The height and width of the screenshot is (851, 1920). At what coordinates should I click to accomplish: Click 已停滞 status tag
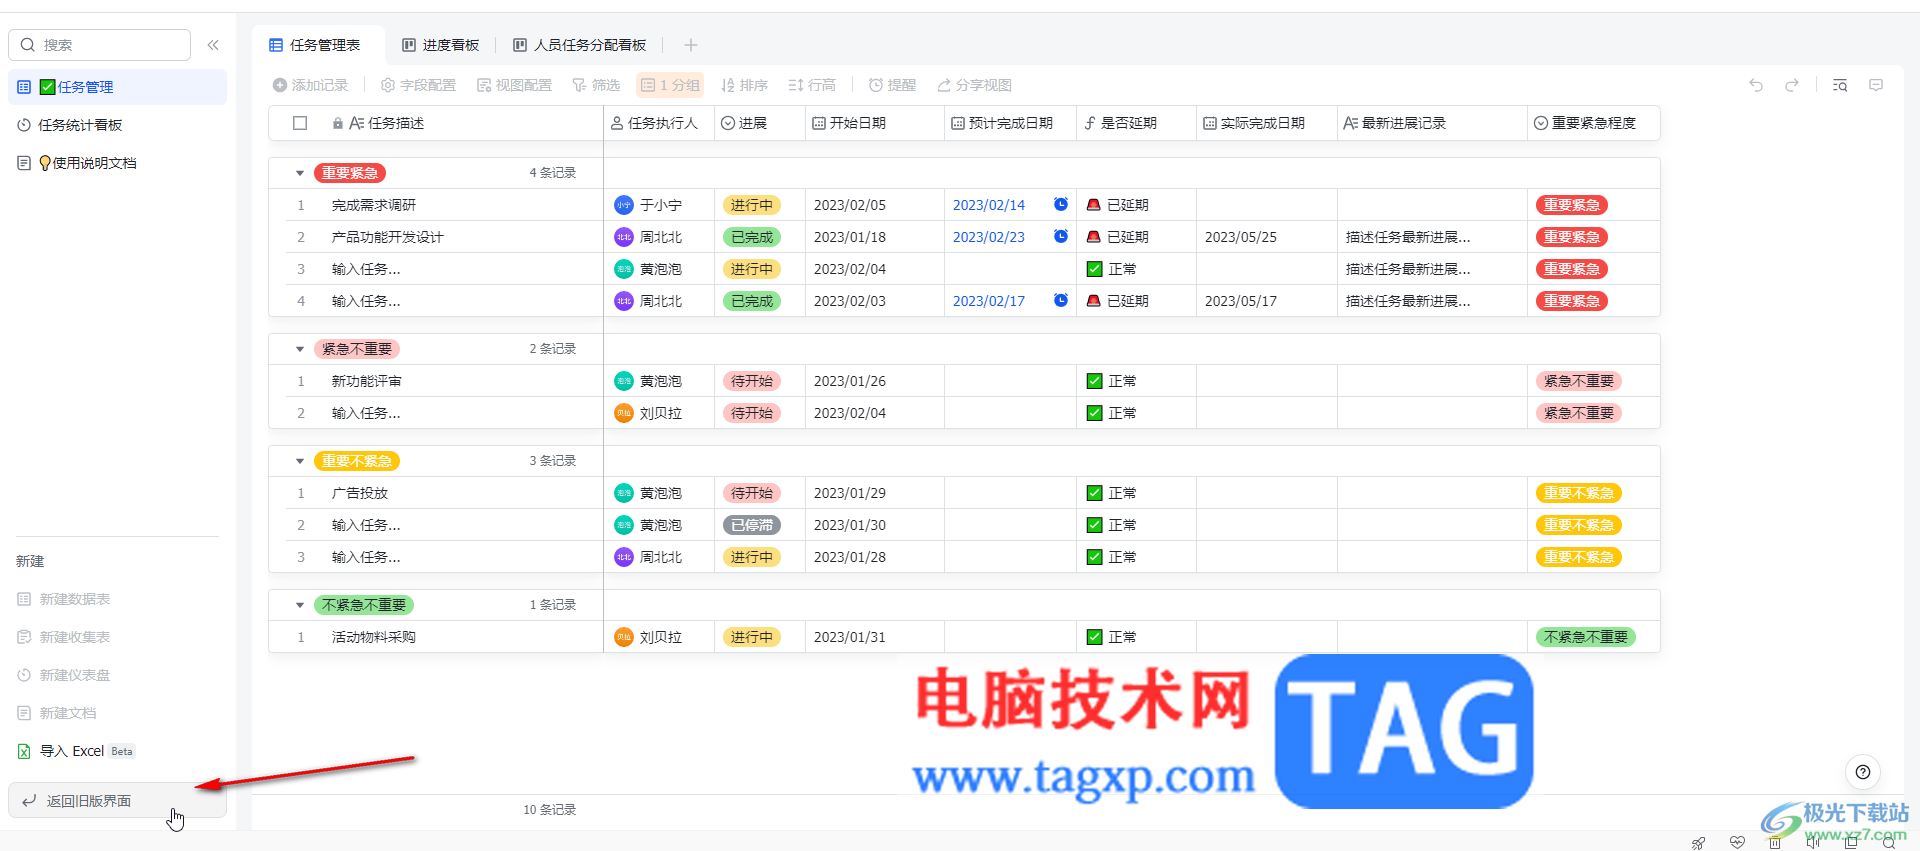[752, 525]
